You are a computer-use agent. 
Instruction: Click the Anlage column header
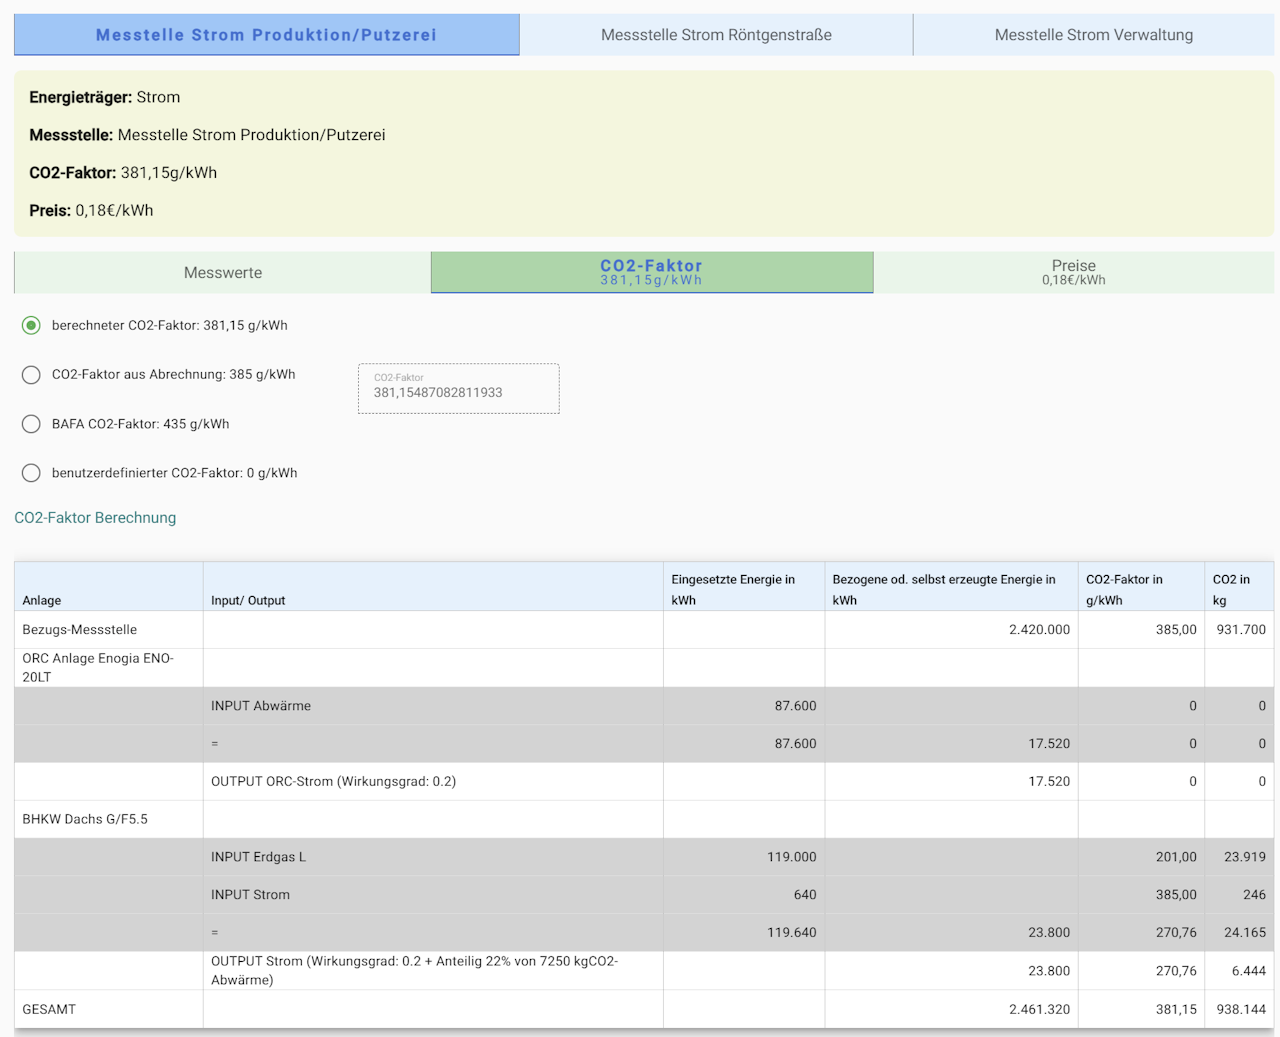point(42,600)
